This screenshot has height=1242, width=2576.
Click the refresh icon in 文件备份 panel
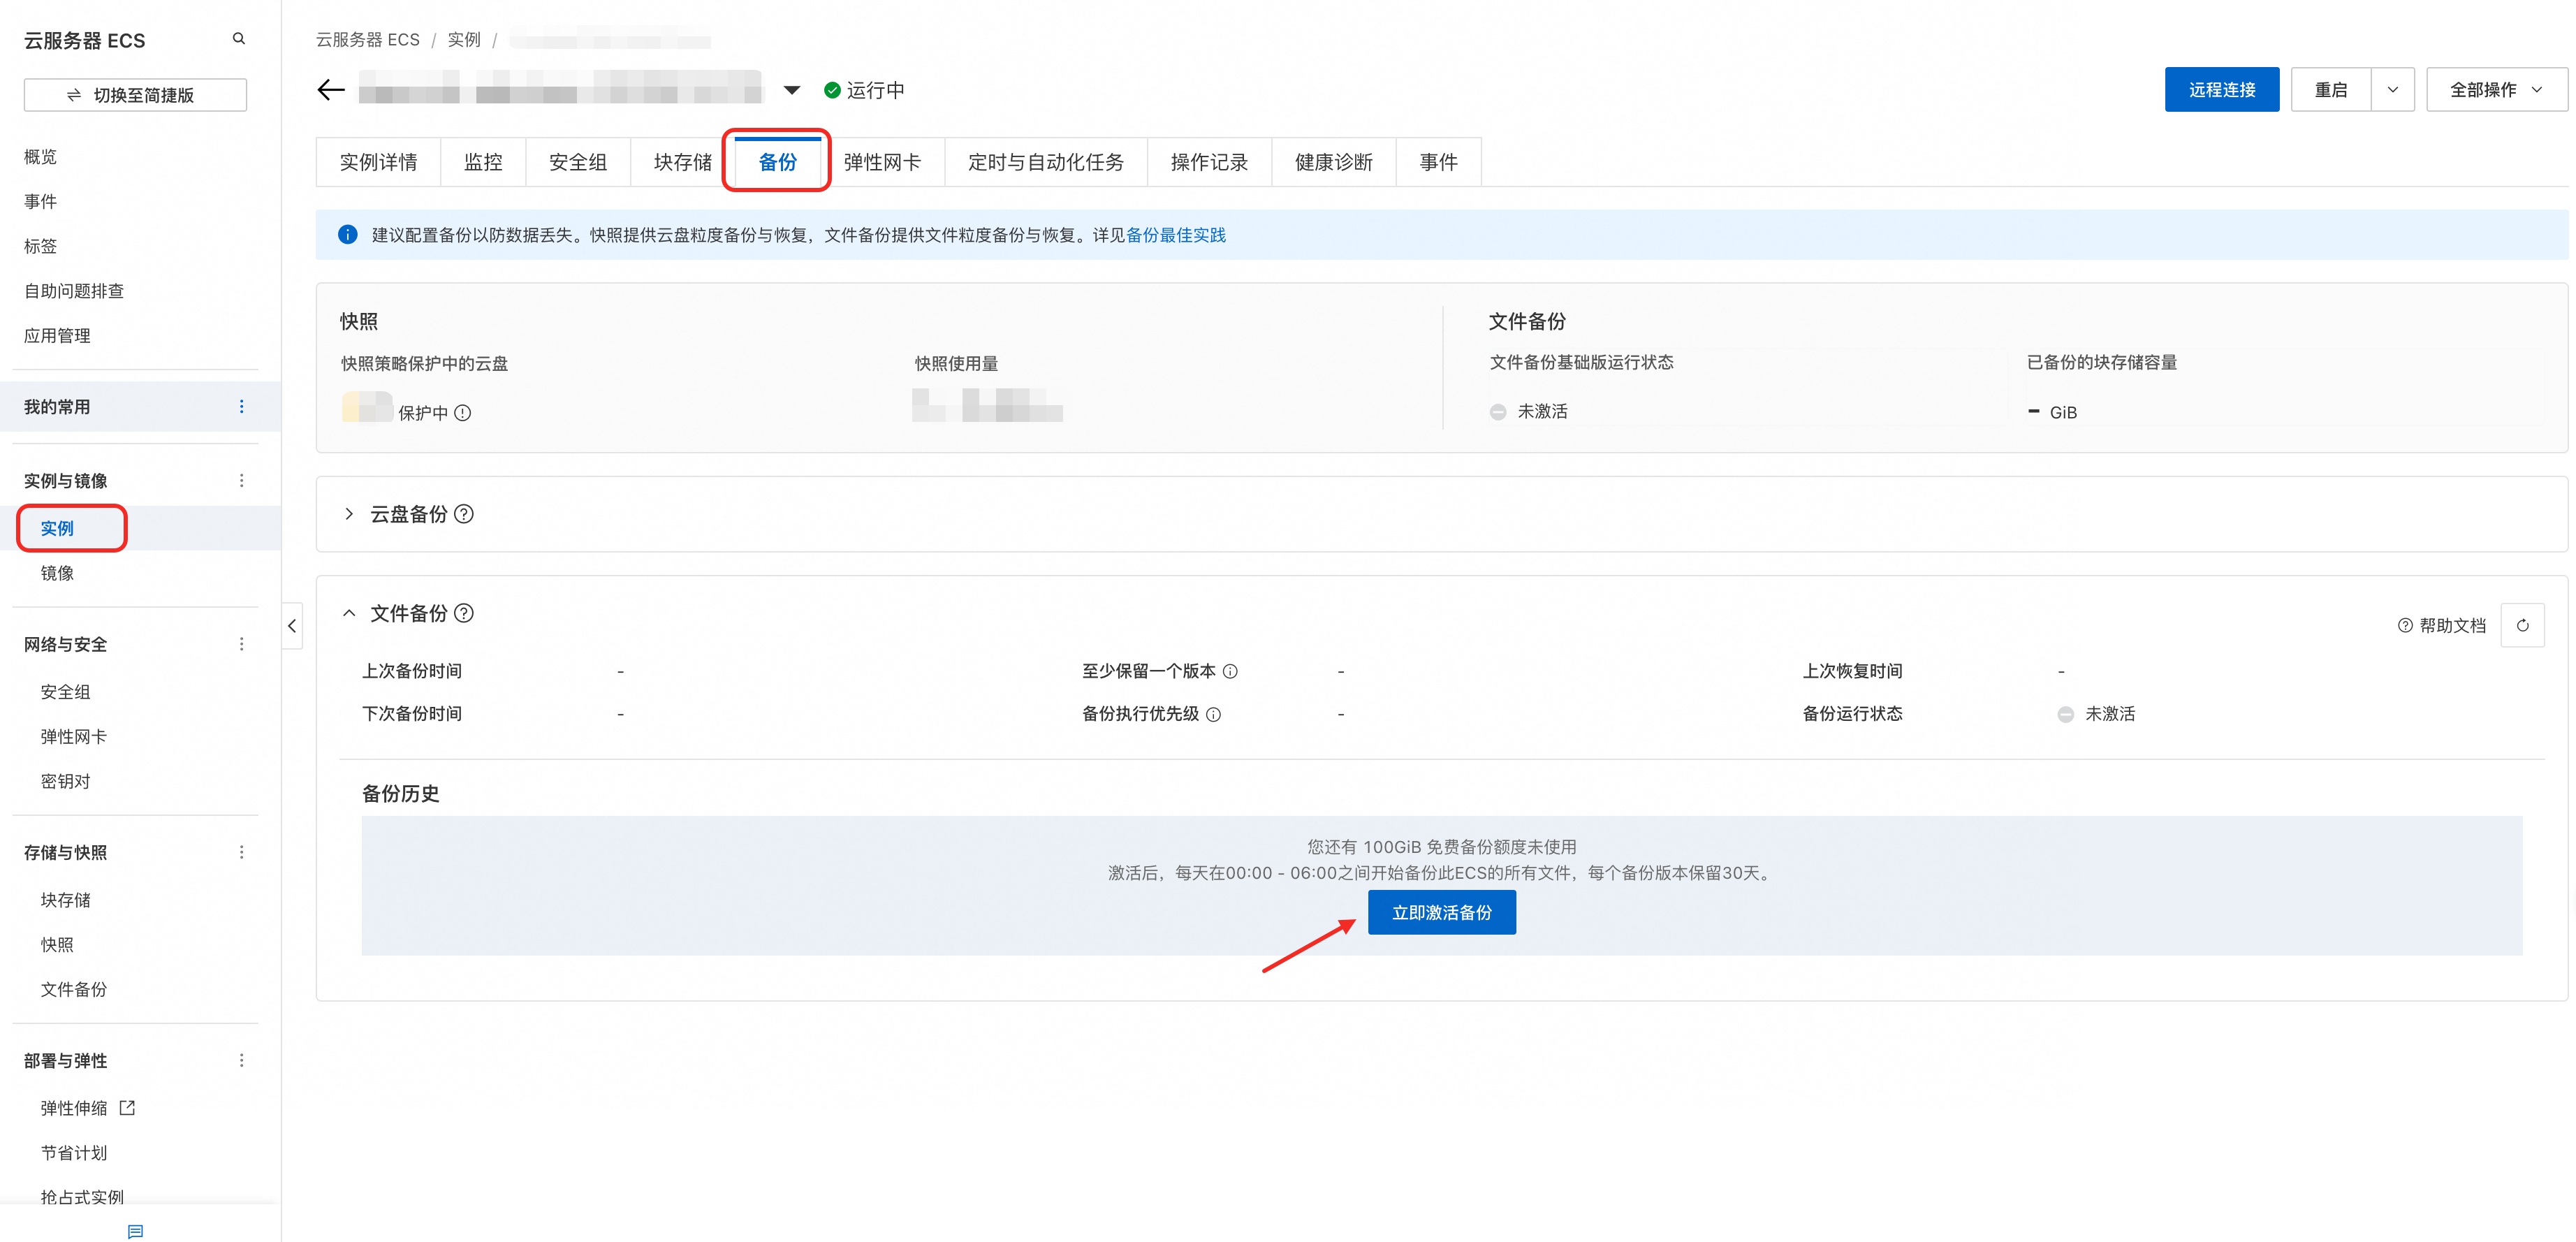[x=2522, y=625]
